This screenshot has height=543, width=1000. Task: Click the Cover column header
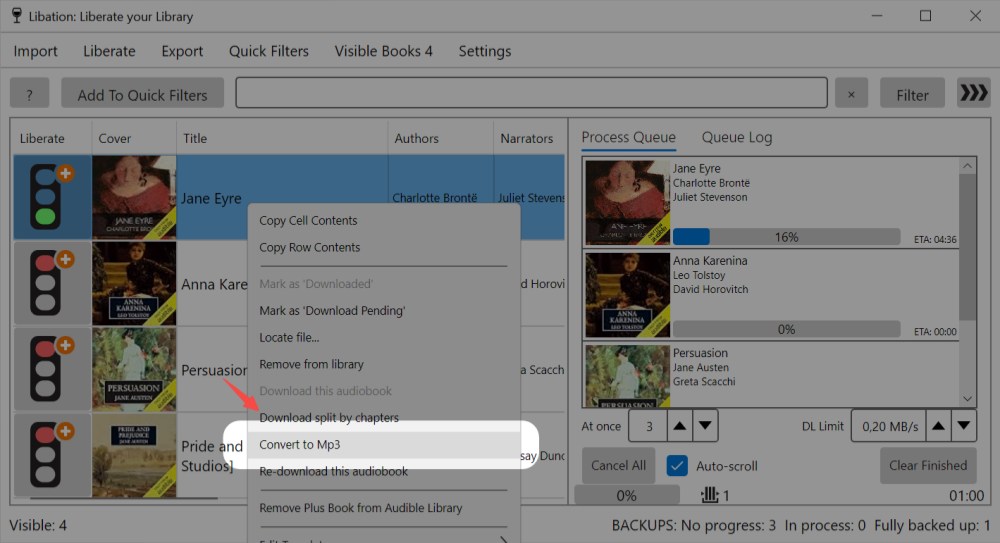(x=134, y=138)
